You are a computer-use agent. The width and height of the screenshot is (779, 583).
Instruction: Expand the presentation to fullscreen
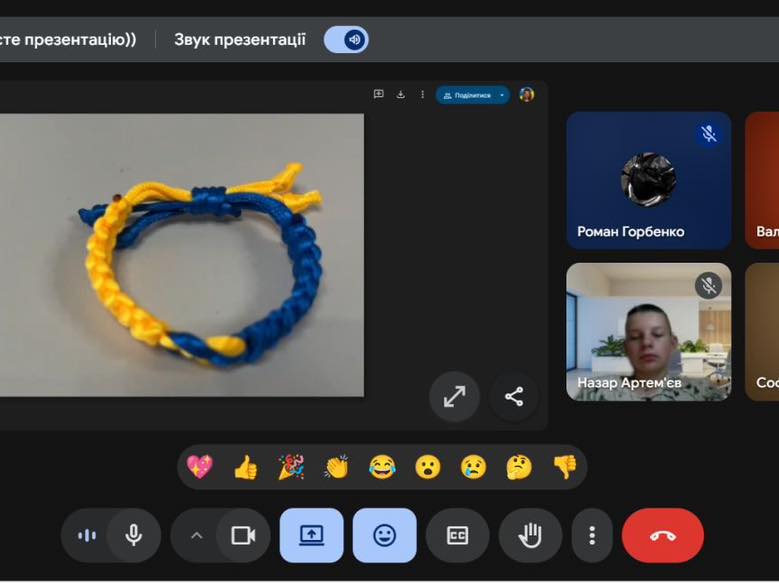pyautogui.click(x=454, y=397)
